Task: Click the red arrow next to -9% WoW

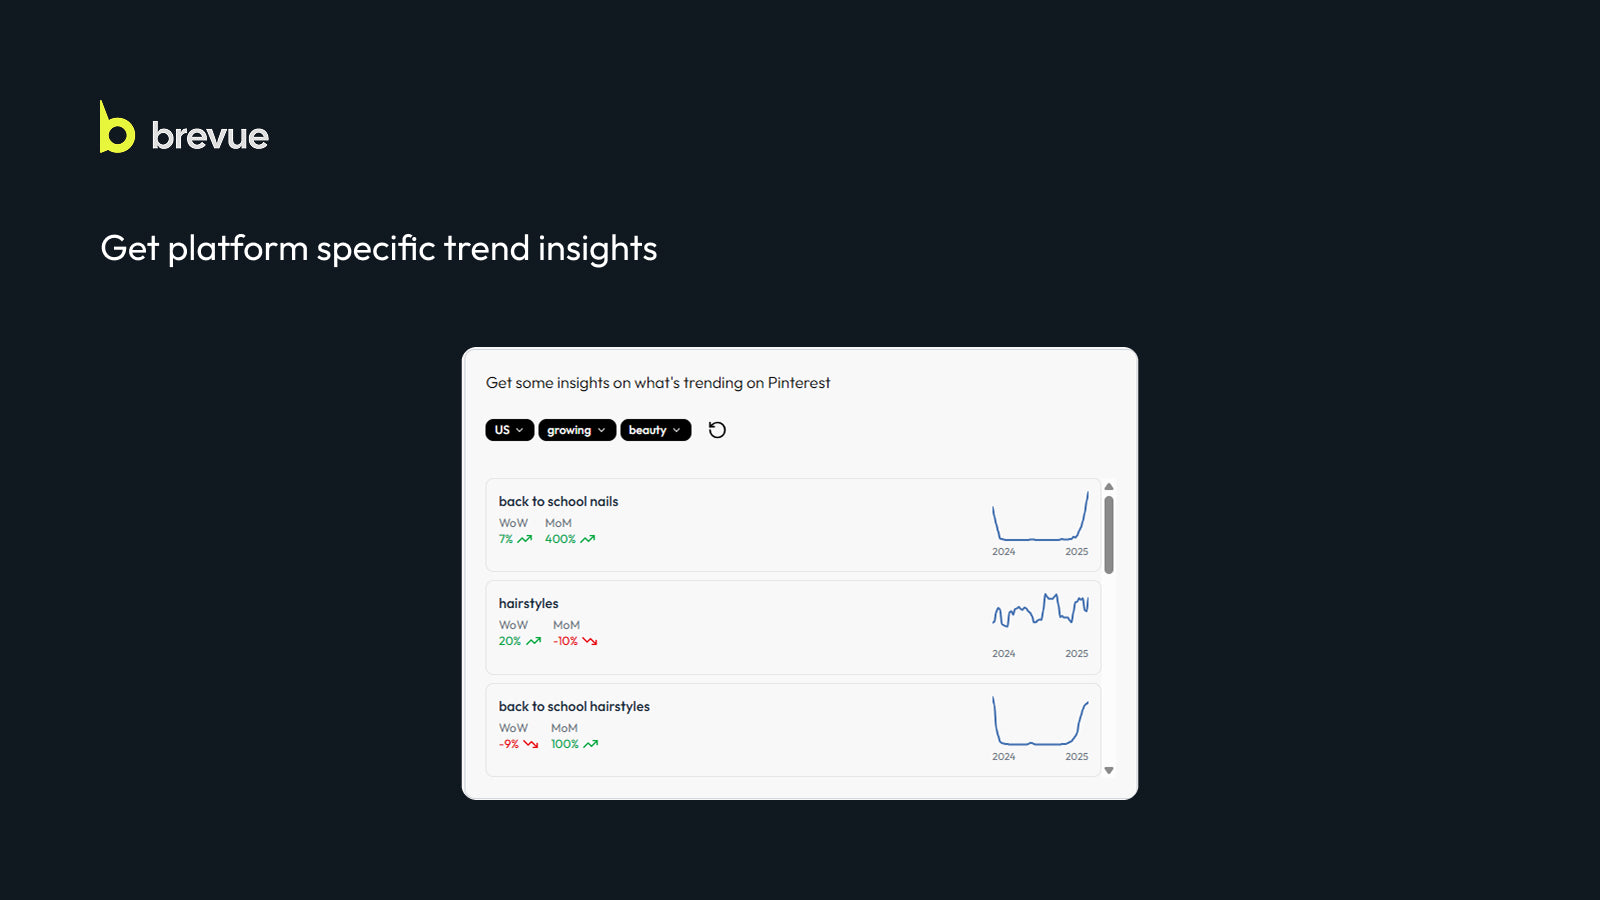Action: point(530,744)
